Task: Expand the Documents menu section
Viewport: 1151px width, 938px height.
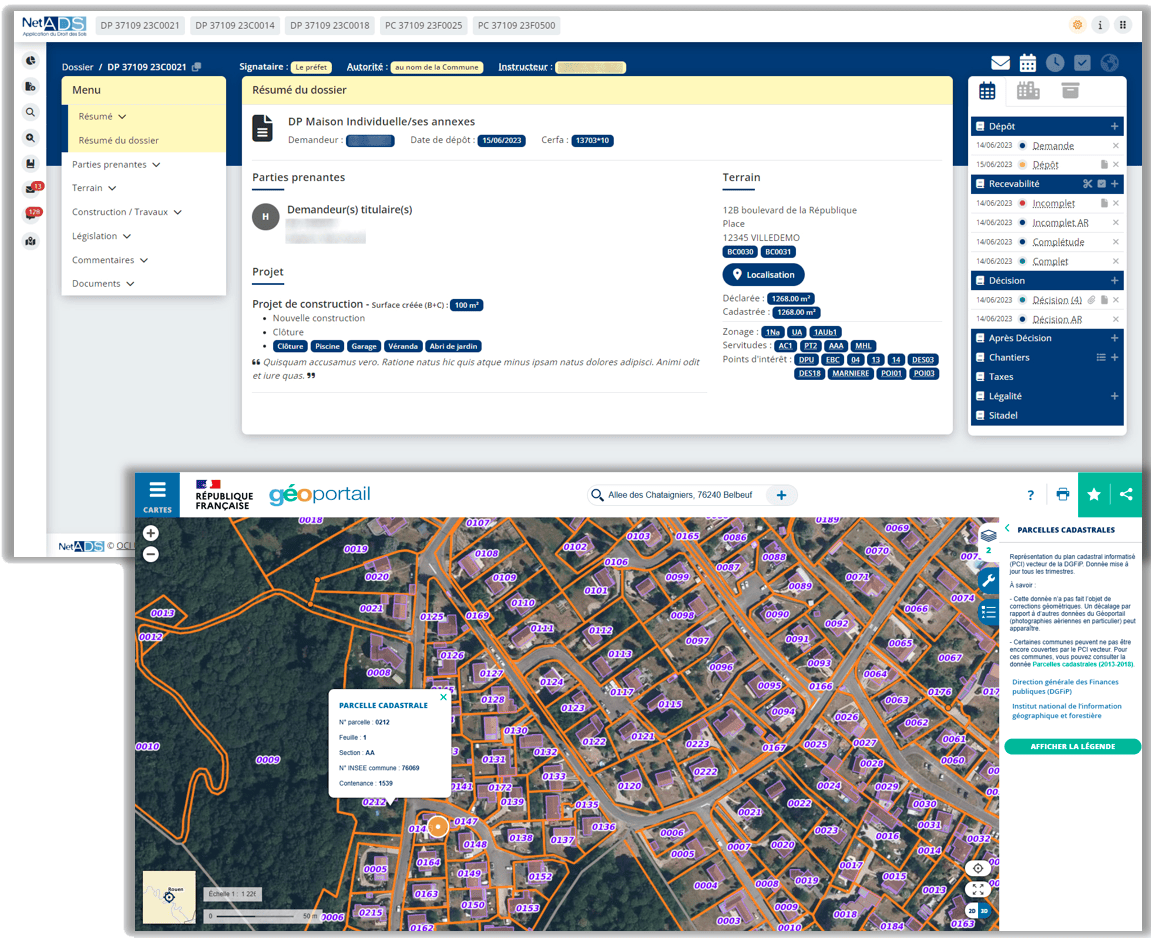Action: (x=103, y=284)
